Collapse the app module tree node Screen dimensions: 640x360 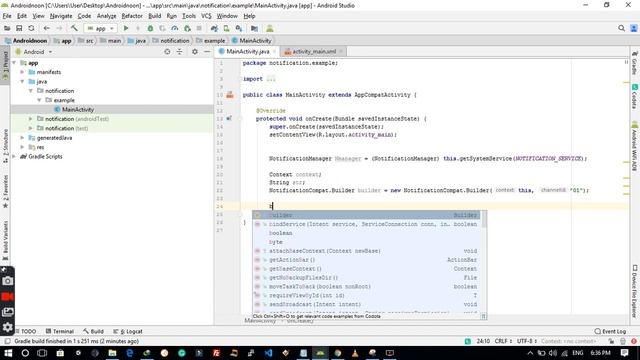(15, 63)
